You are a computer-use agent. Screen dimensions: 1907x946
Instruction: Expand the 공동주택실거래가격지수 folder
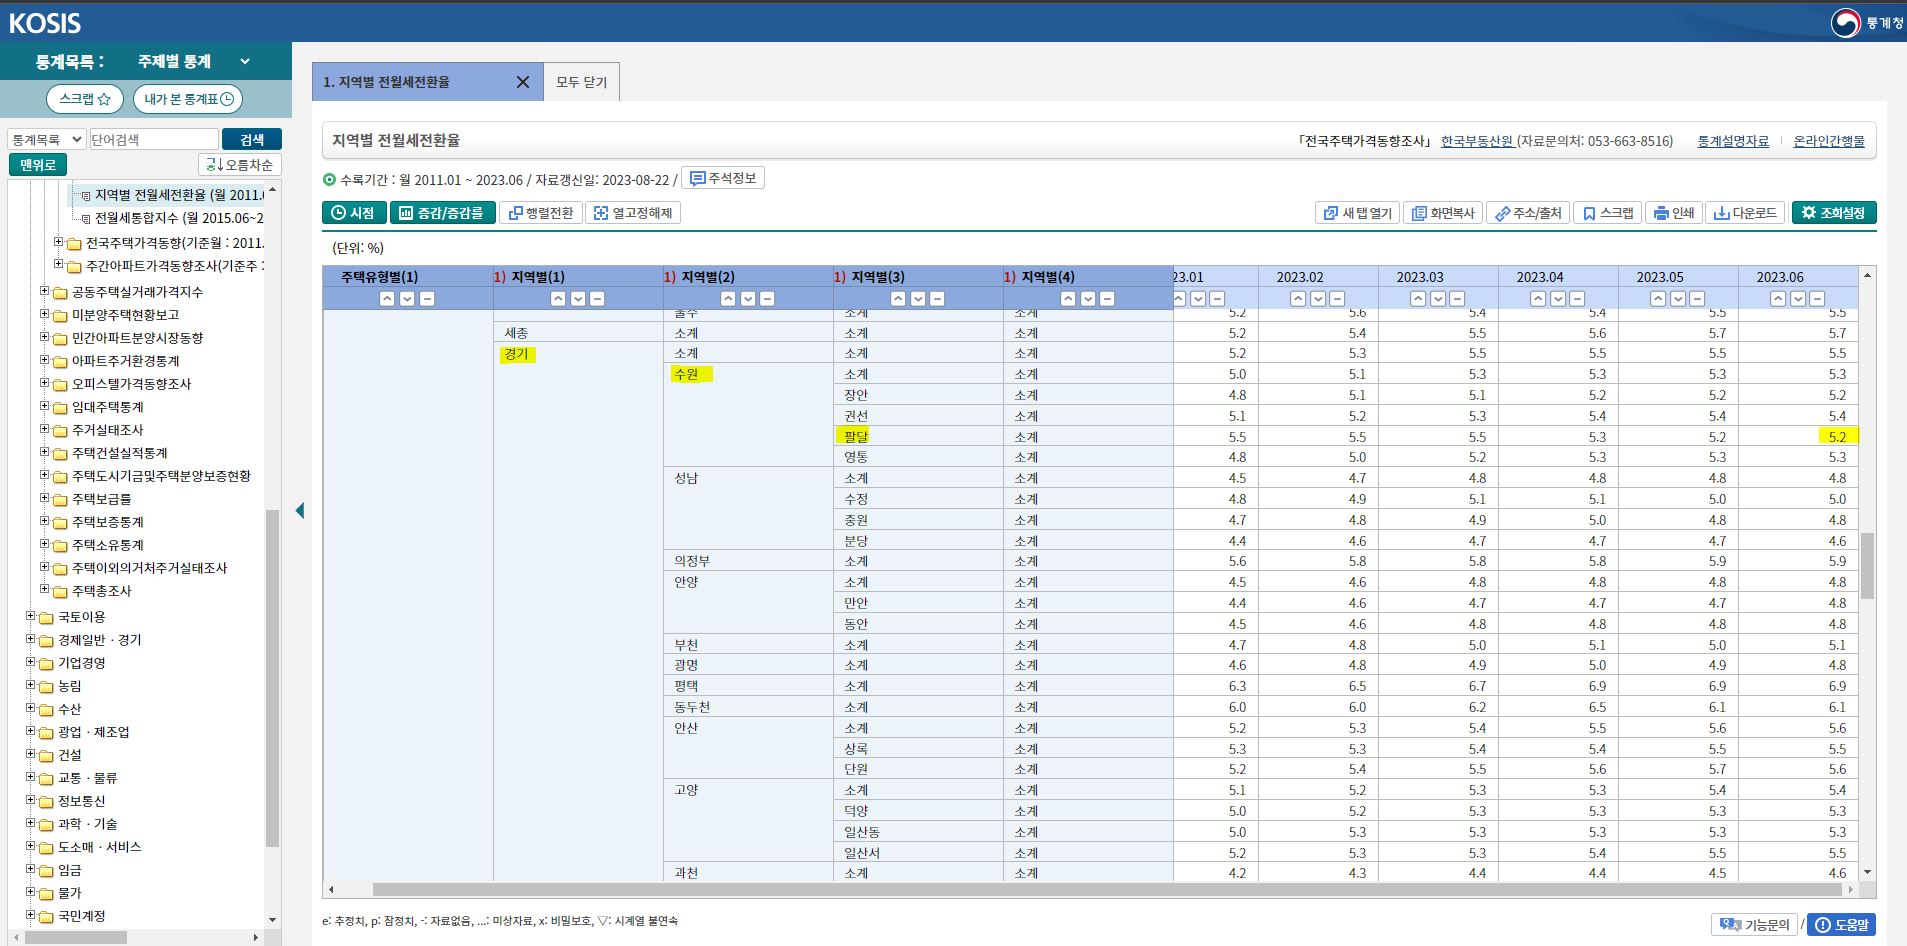click(45, 291)
